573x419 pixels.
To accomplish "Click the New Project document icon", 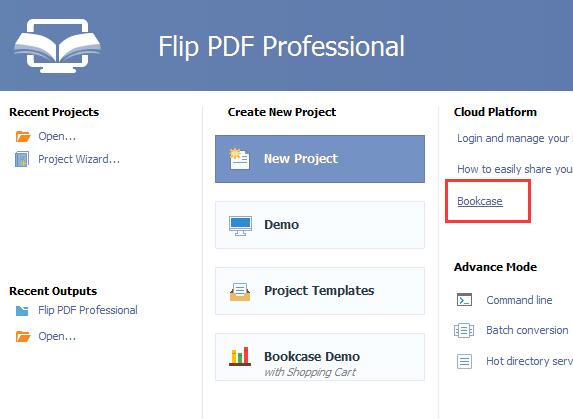I will 239,159.
